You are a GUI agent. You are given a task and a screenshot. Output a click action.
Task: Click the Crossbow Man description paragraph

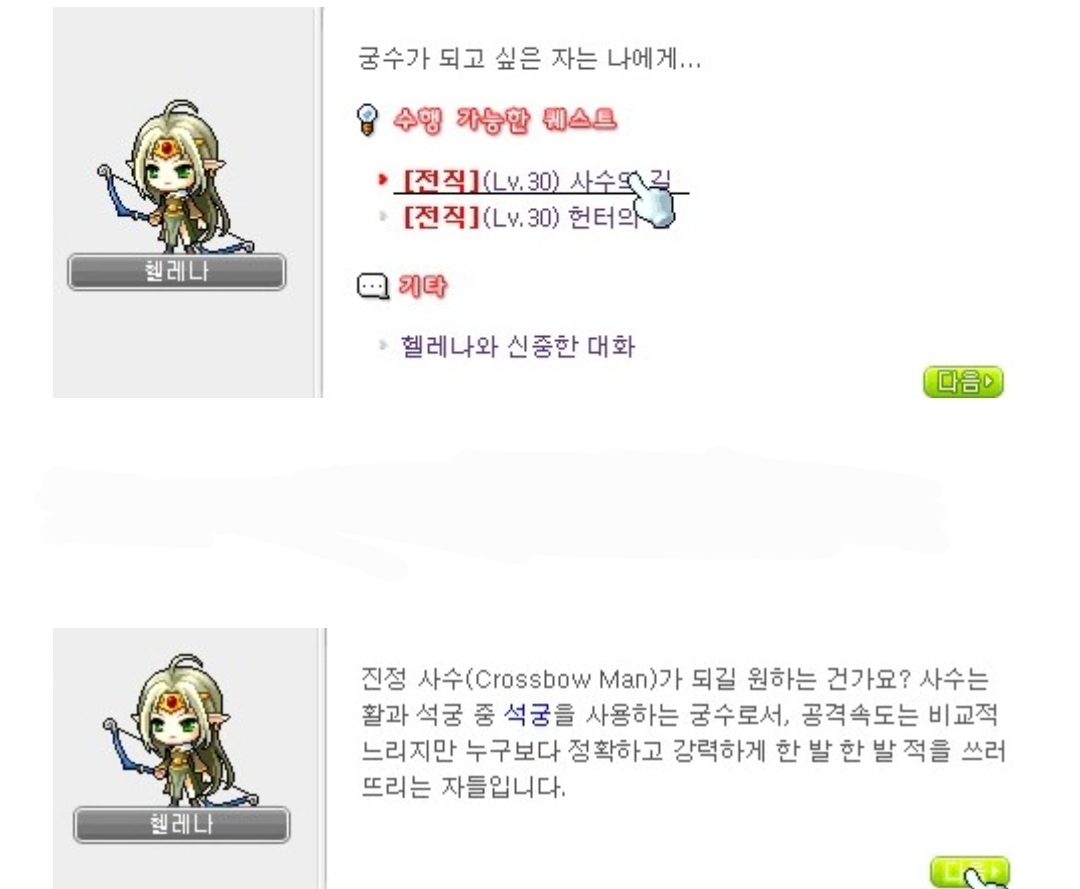coord(683,733)
